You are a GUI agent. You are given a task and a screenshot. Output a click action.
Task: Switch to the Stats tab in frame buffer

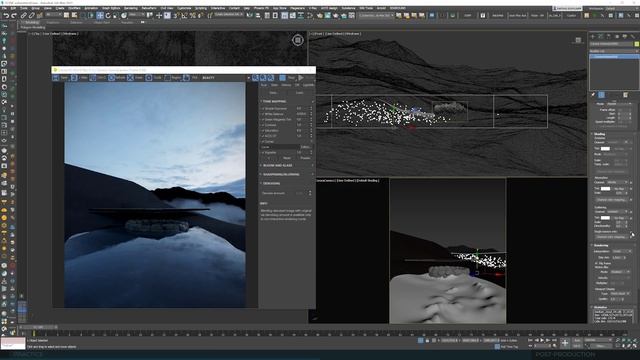coord(274,85)
